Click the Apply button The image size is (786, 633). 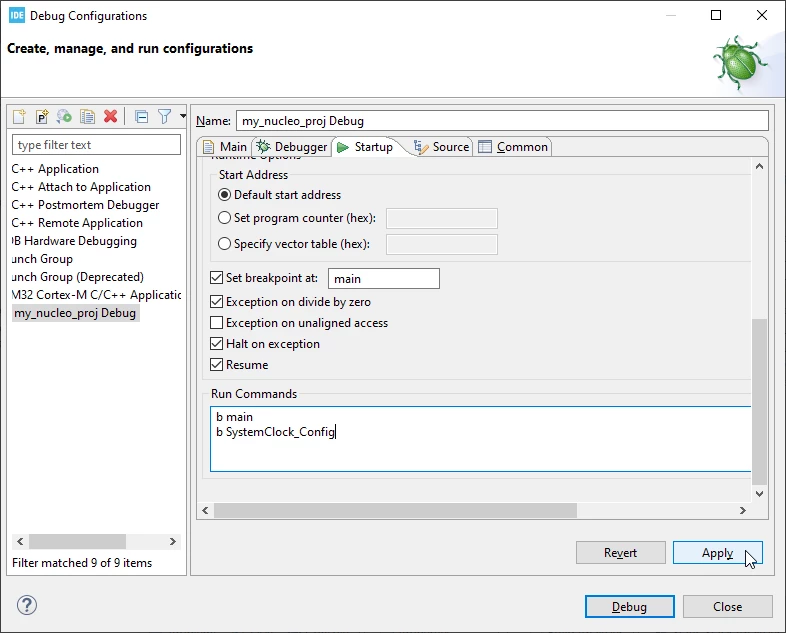point(717,553)
